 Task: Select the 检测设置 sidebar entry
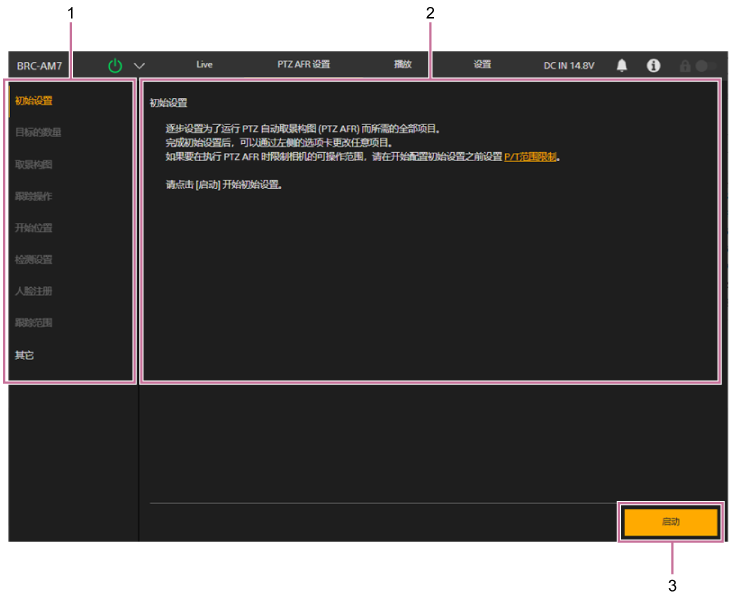click(x=34, y=260)
